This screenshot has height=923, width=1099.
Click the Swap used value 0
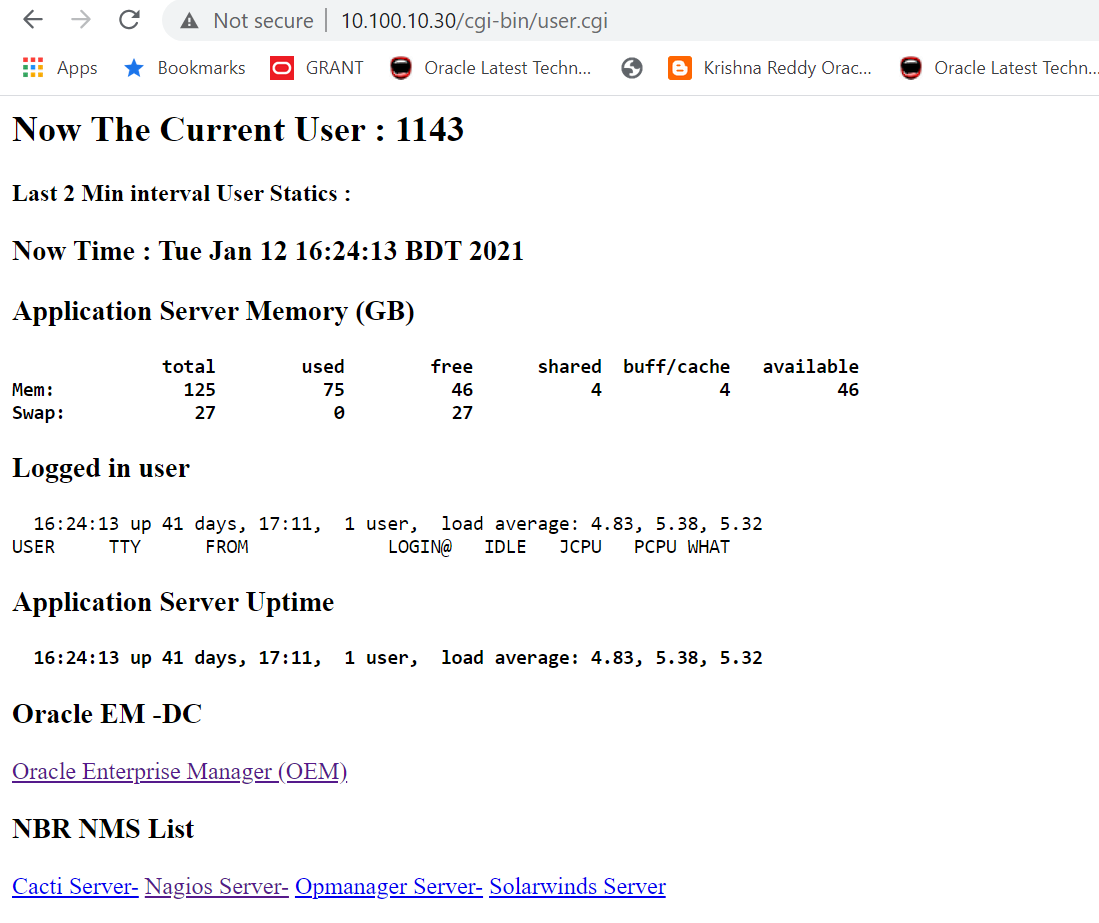(x=339, y=413)
